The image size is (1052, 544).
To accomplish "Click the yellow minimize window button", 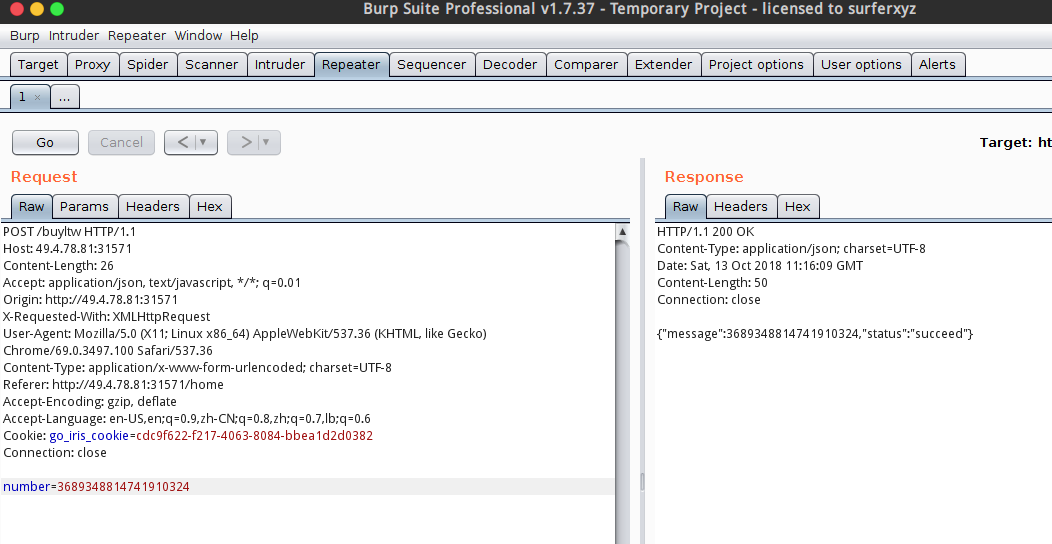I will (37, 9).
